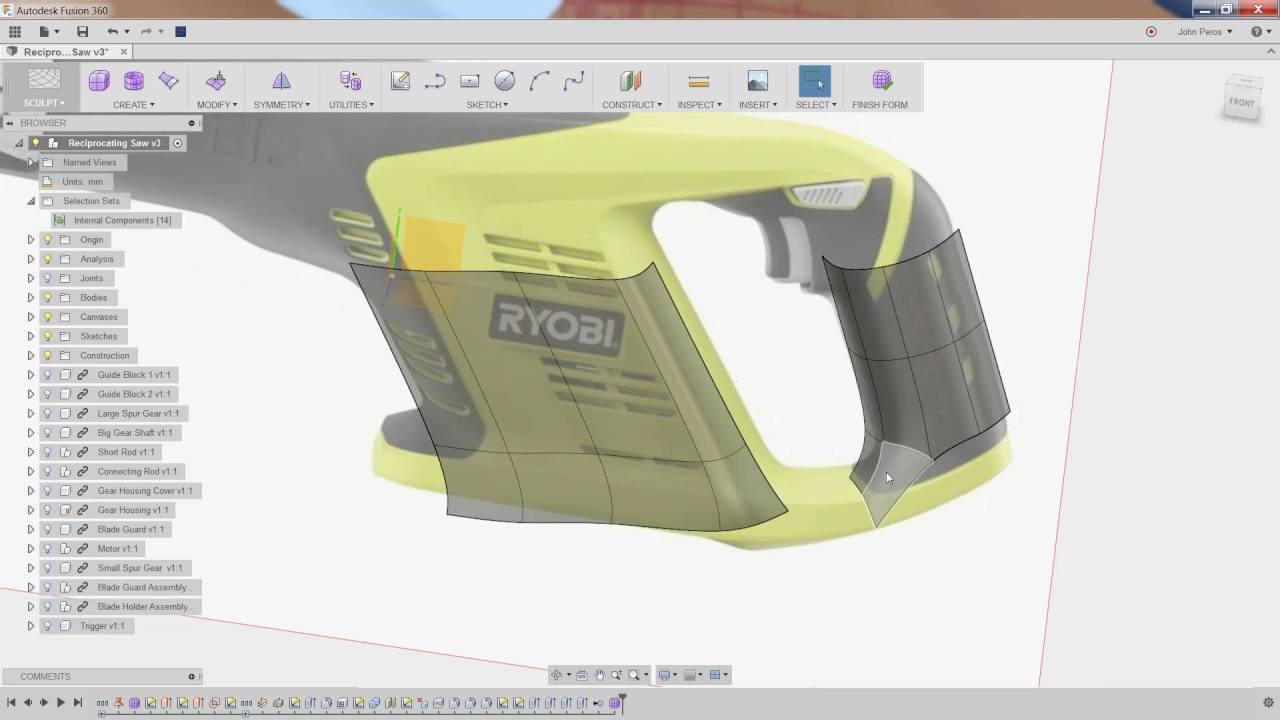This screenshot has height=720, width=1280.
Task: Select the Rectangle sketch tool
Action: [x=470, y=81]
